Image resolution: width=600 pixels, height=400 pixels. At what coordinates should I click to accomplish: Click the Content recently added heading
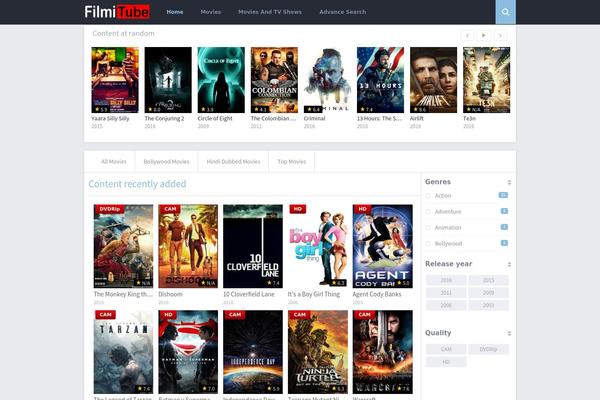tap(137, 184)
